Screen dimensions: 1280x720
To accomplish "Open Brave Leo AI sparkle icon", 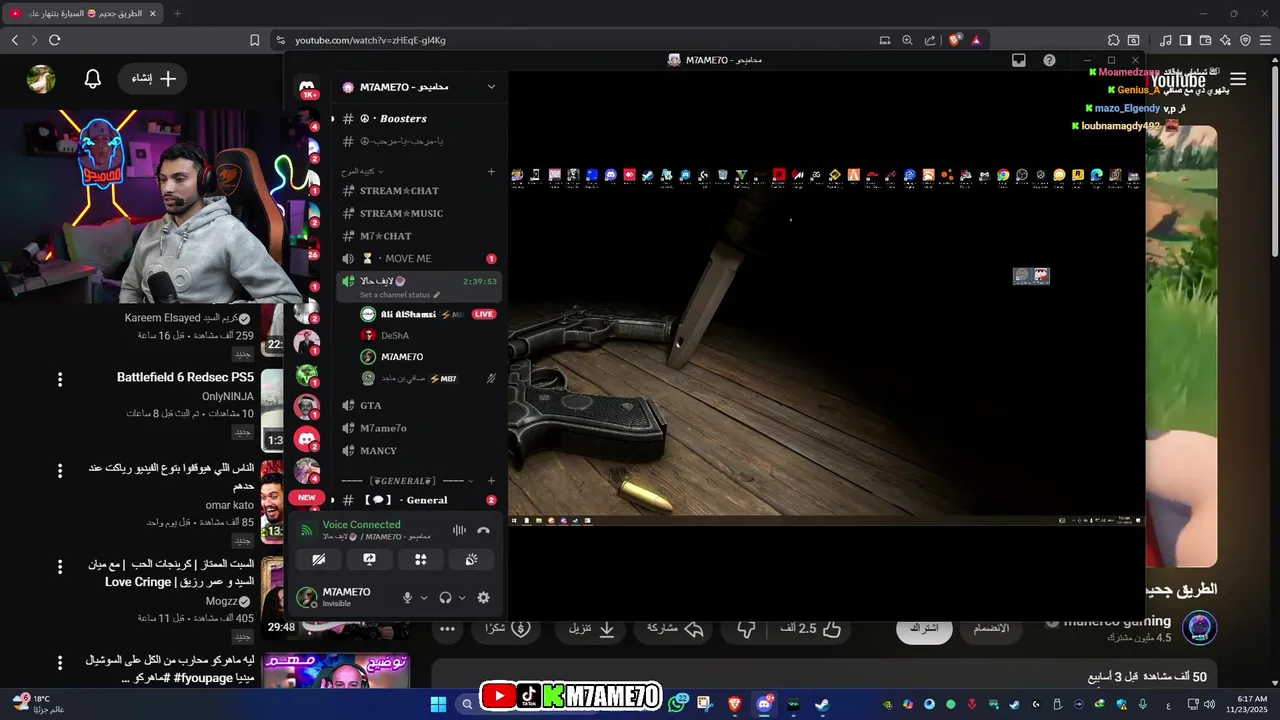I will point(1226,40).
